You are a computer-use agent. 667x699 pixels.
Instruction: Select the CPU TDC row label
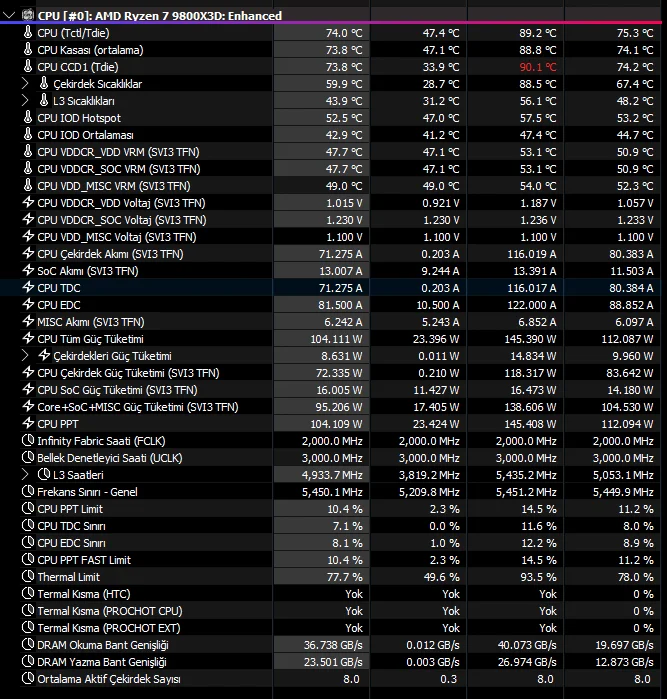[x=59, y=288]
